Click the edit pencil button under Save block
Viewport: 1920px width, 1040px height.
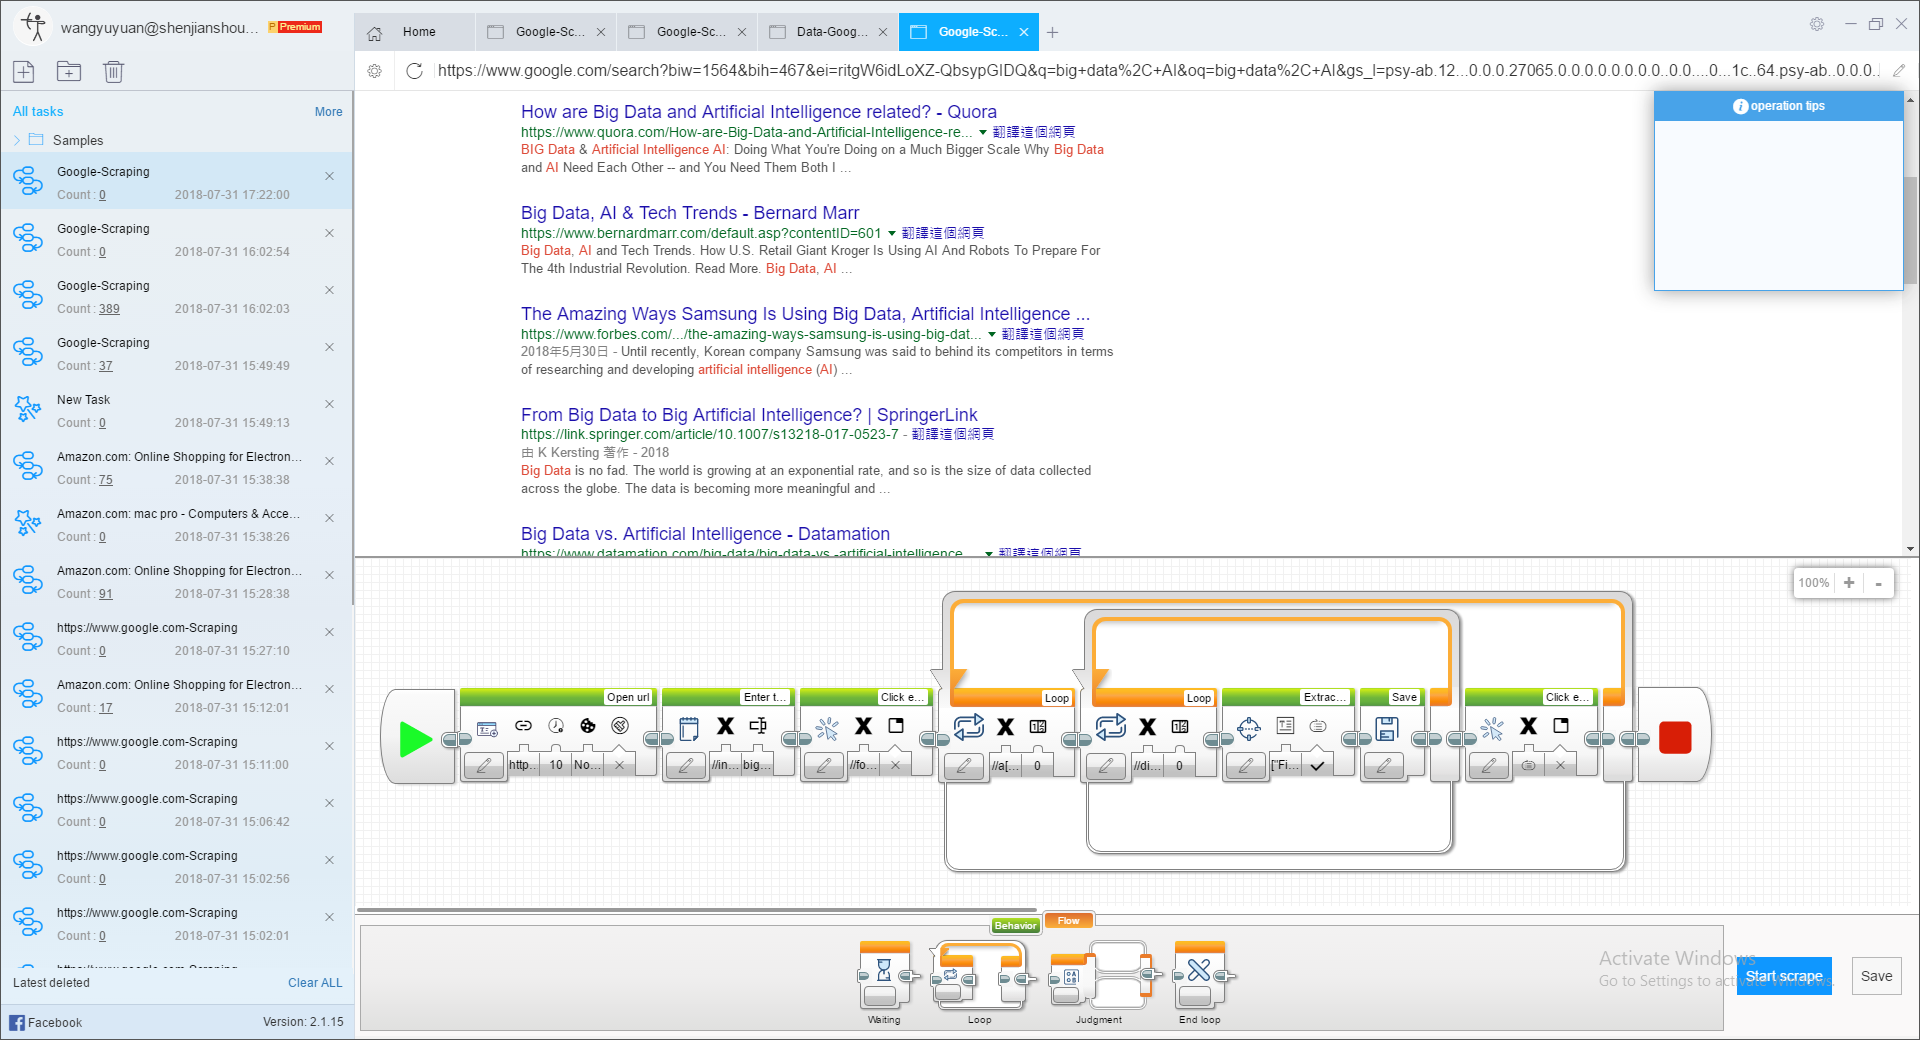point(1384,766)
